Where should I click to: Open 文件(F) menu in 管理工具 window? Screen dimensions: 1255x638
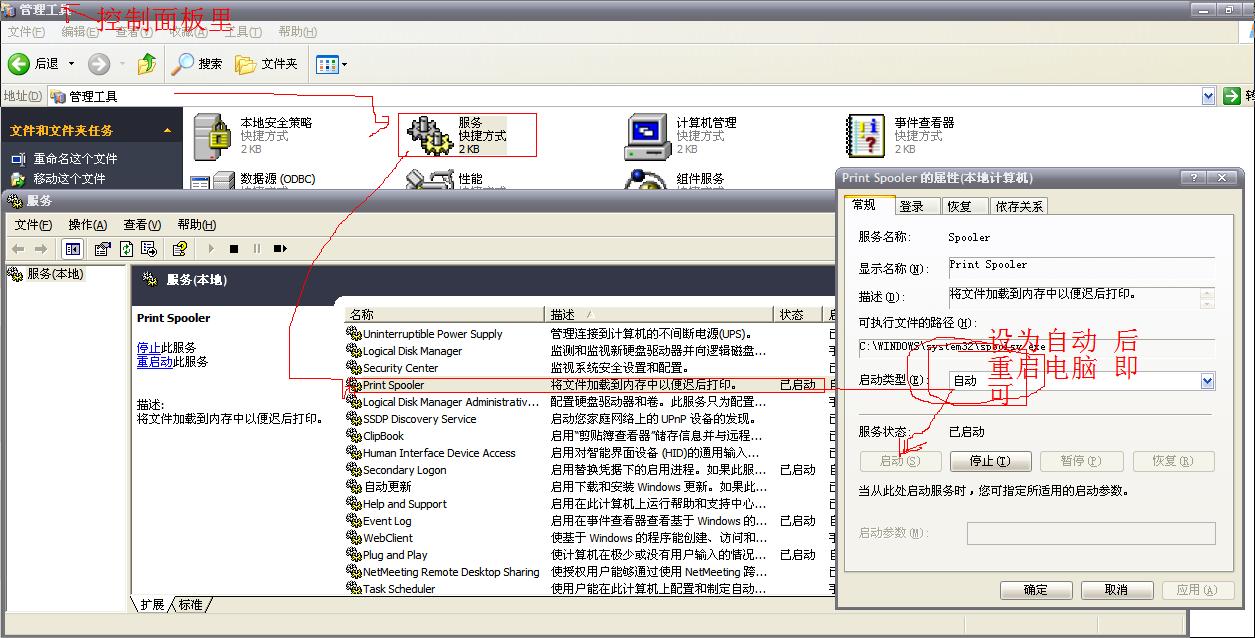coord(27,32)
